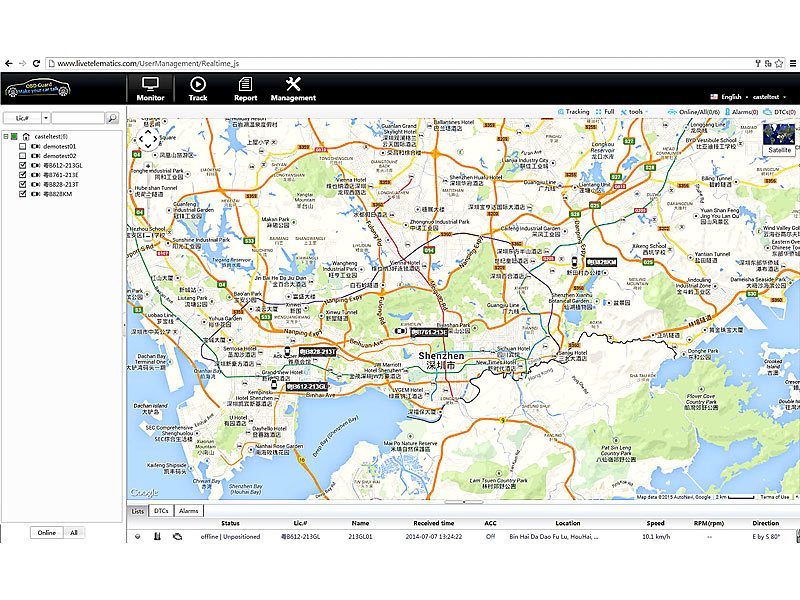
Task: Sort list by Speed column header
Action: click(x=656, y=523)
